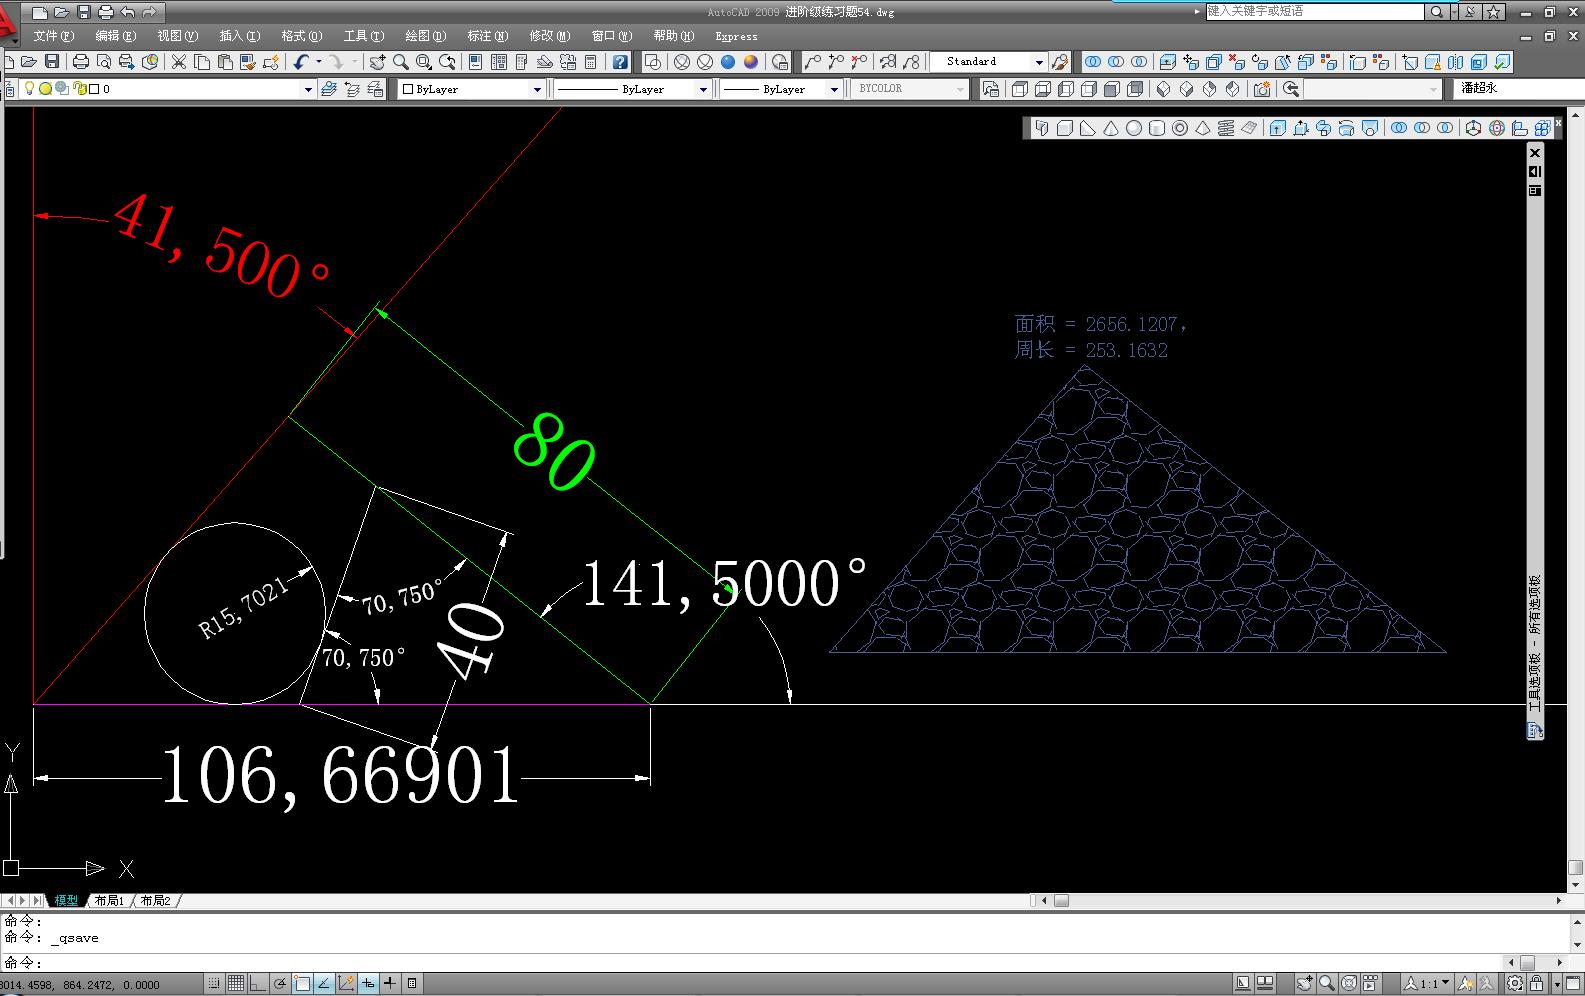The image size is (1585, 996).
Task: Toggle Dynamic Input in status bar
Action: pyautogui.click(x=368, y=984)
